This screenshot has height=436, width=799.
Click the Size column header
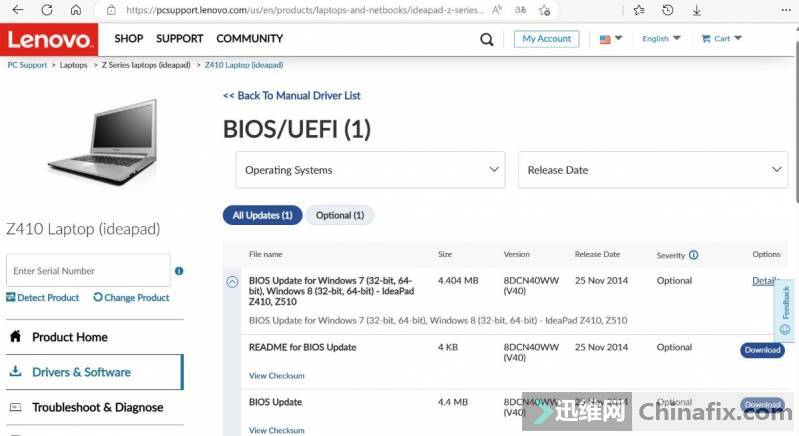click(x=445, y=254)
